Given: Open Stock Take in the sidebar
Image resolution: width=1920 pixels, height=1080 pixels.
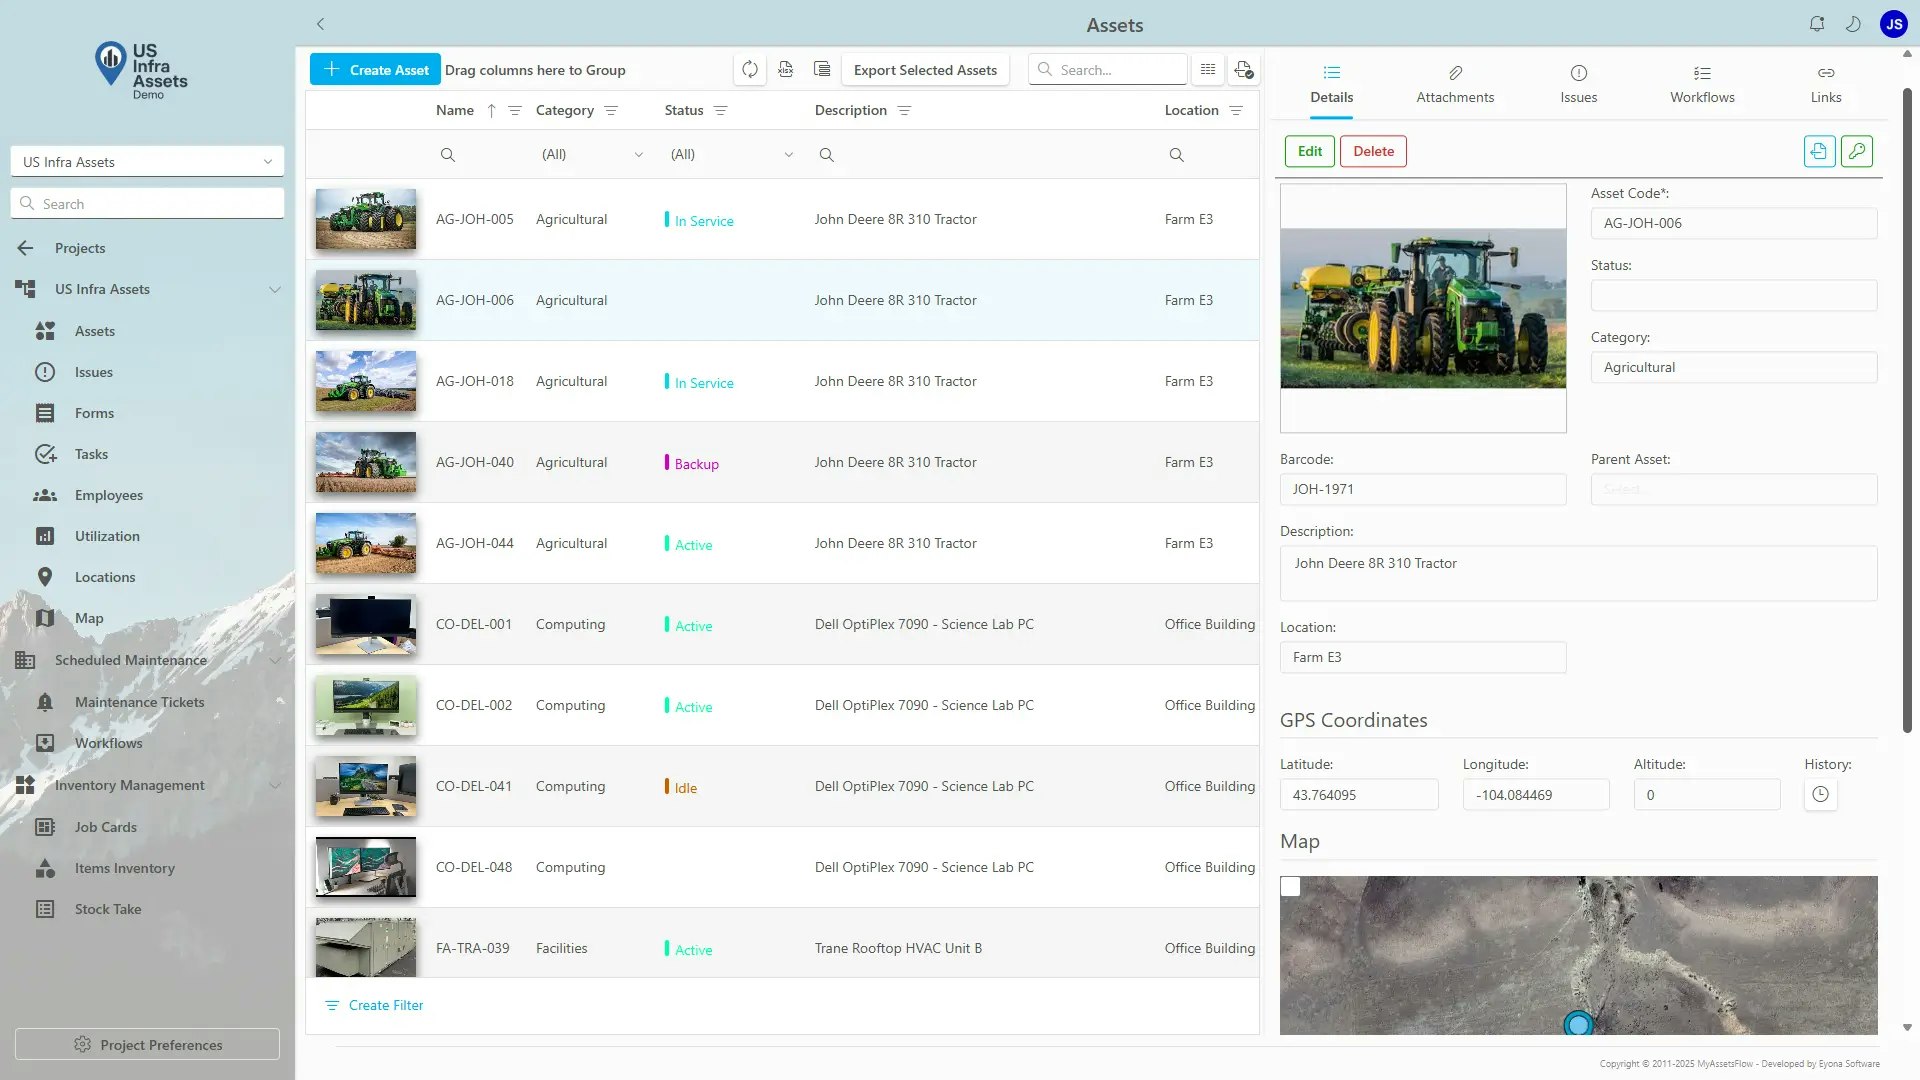Looking at the screenshot, I should coord(108,909).
